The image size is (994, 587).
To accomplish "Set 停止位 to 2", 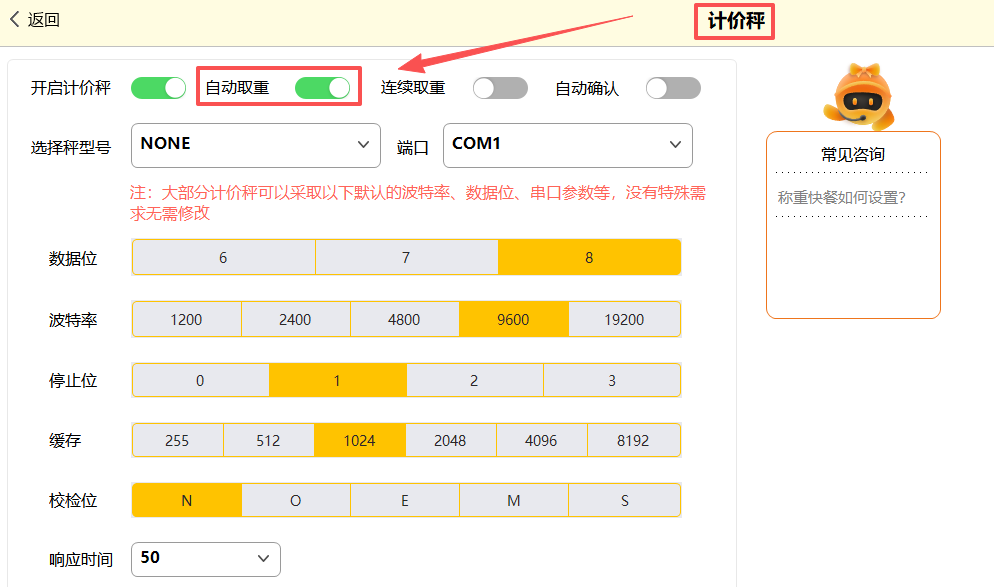I will pos(474,380).
